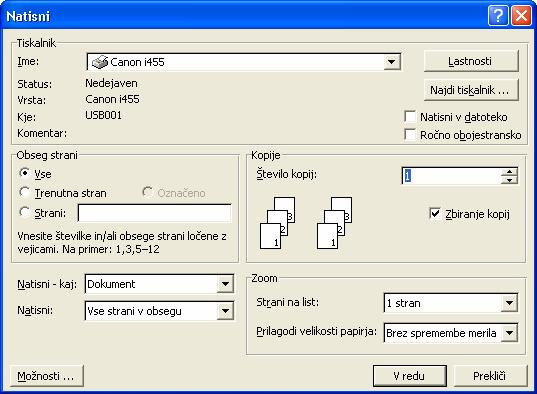Image resolution: width=537 pixels, height=394 pixels.
Task: Select the Strani radio button
Action: (x=25, y=212)
